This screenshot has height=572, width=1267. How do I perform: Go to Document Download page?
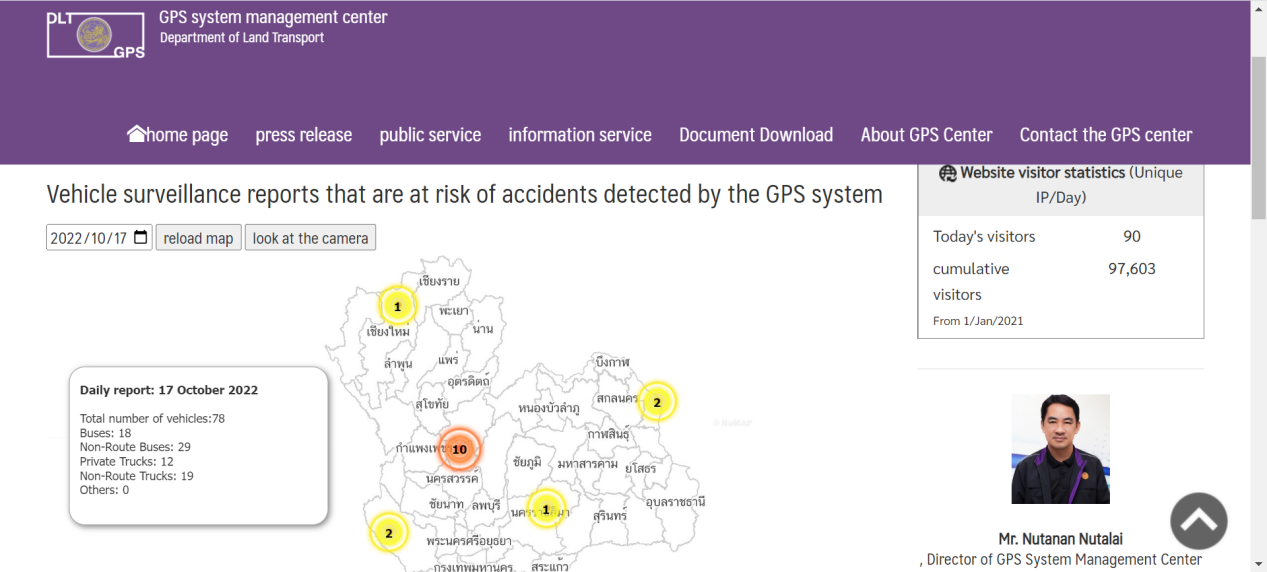point(755,135)
